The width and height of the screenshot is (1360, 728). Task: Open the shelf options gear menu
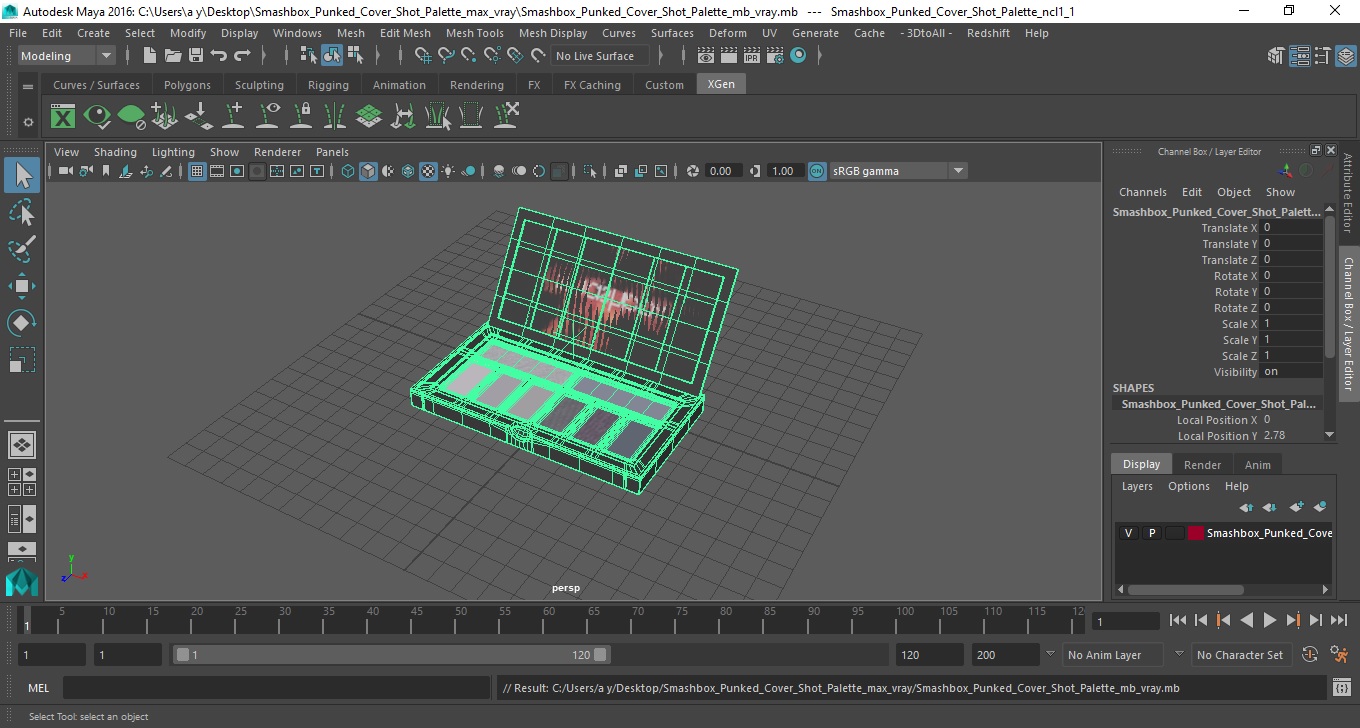pos(28,122)
